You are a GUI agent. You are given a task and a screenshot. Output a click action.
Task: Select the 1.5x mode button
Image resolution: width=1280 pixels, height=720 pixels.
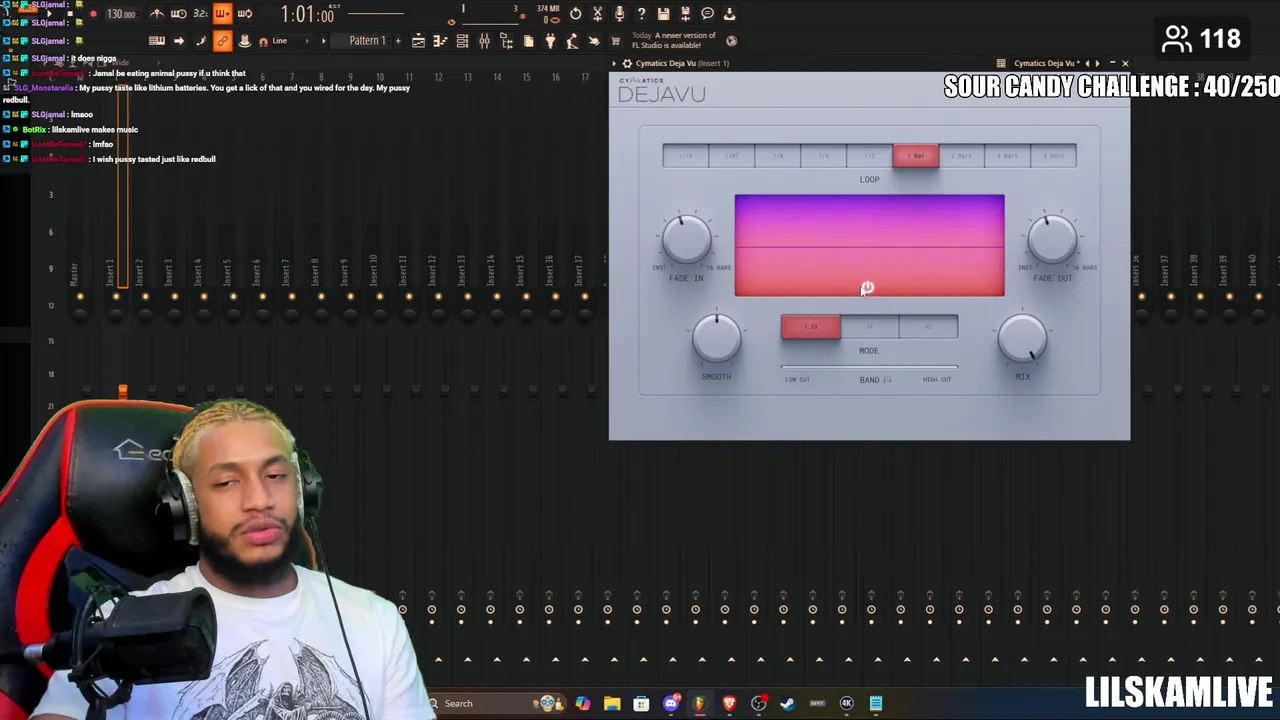(x=811, y=327)
